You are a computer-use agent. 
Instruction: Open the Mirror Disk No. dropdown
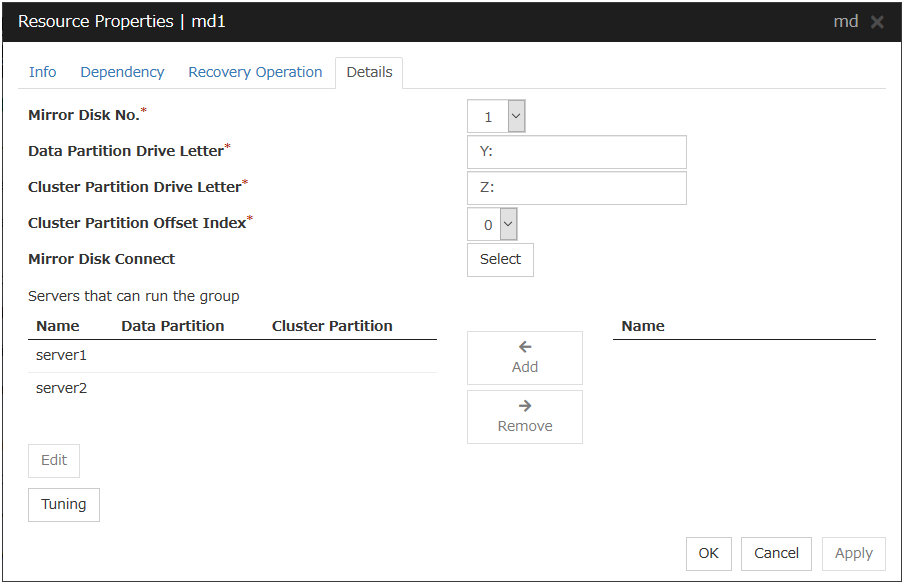(496, 116)
